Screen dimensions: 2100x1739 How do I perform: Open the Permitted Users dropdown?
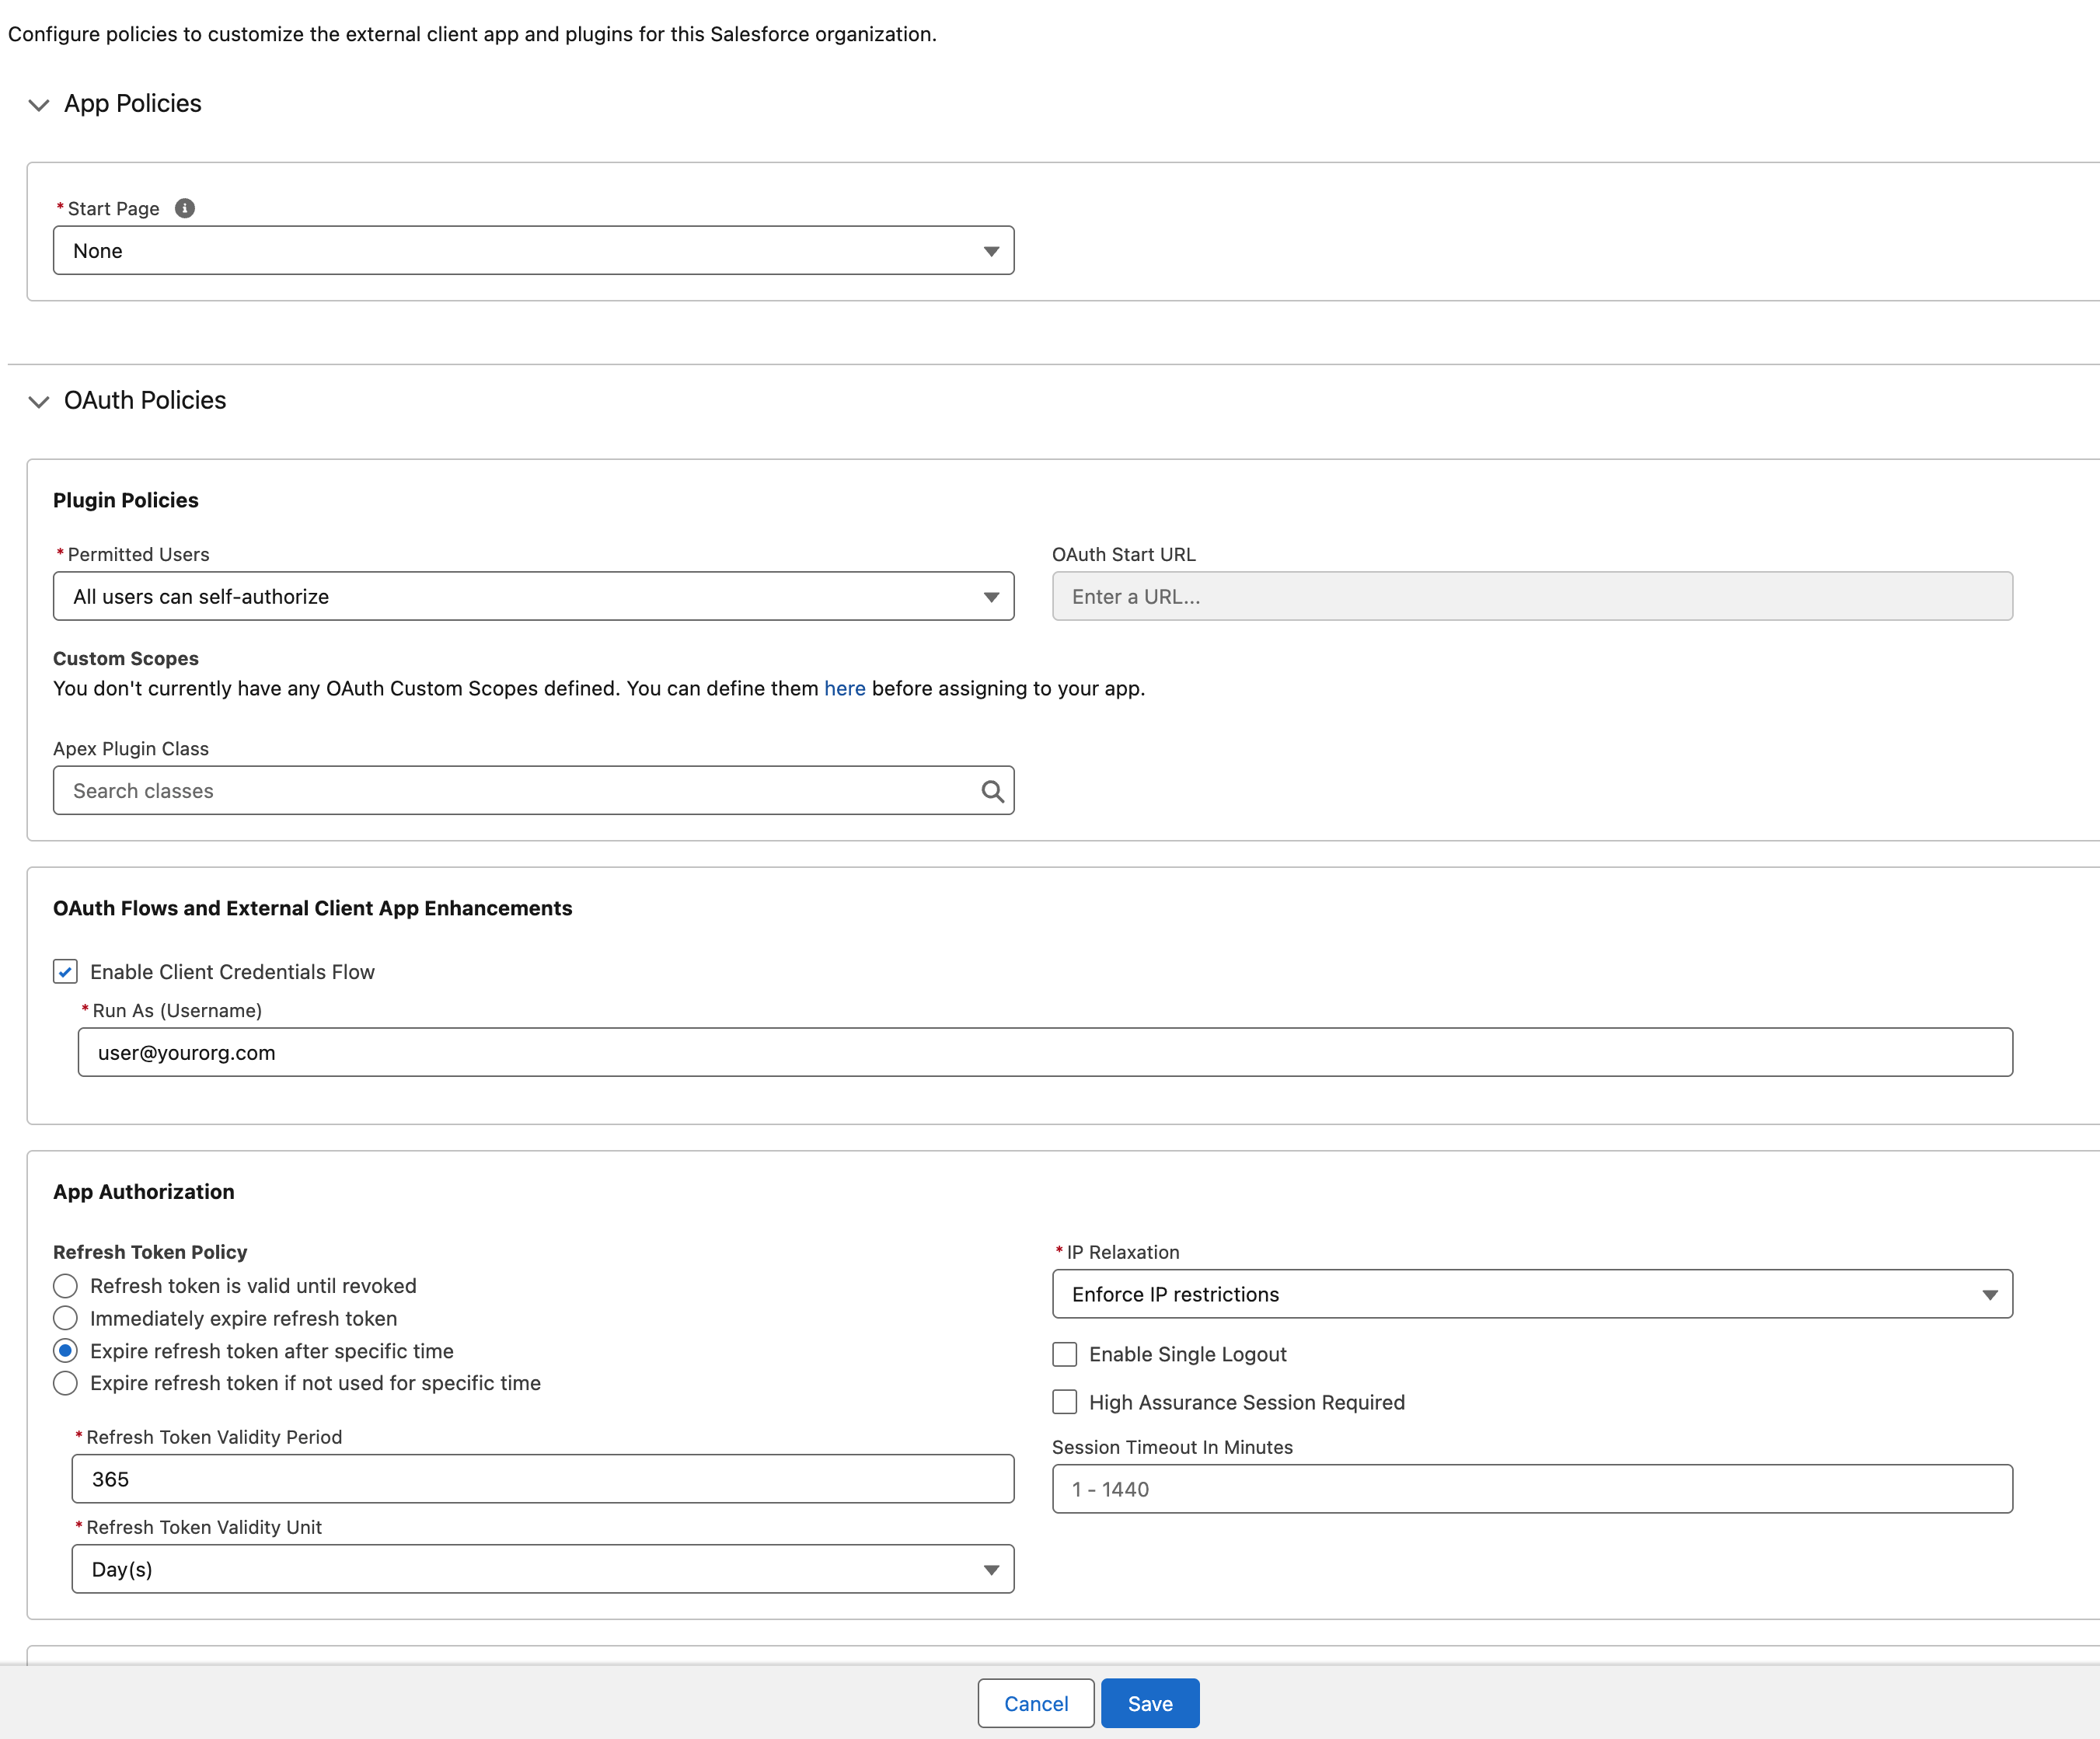coord(533,597)
